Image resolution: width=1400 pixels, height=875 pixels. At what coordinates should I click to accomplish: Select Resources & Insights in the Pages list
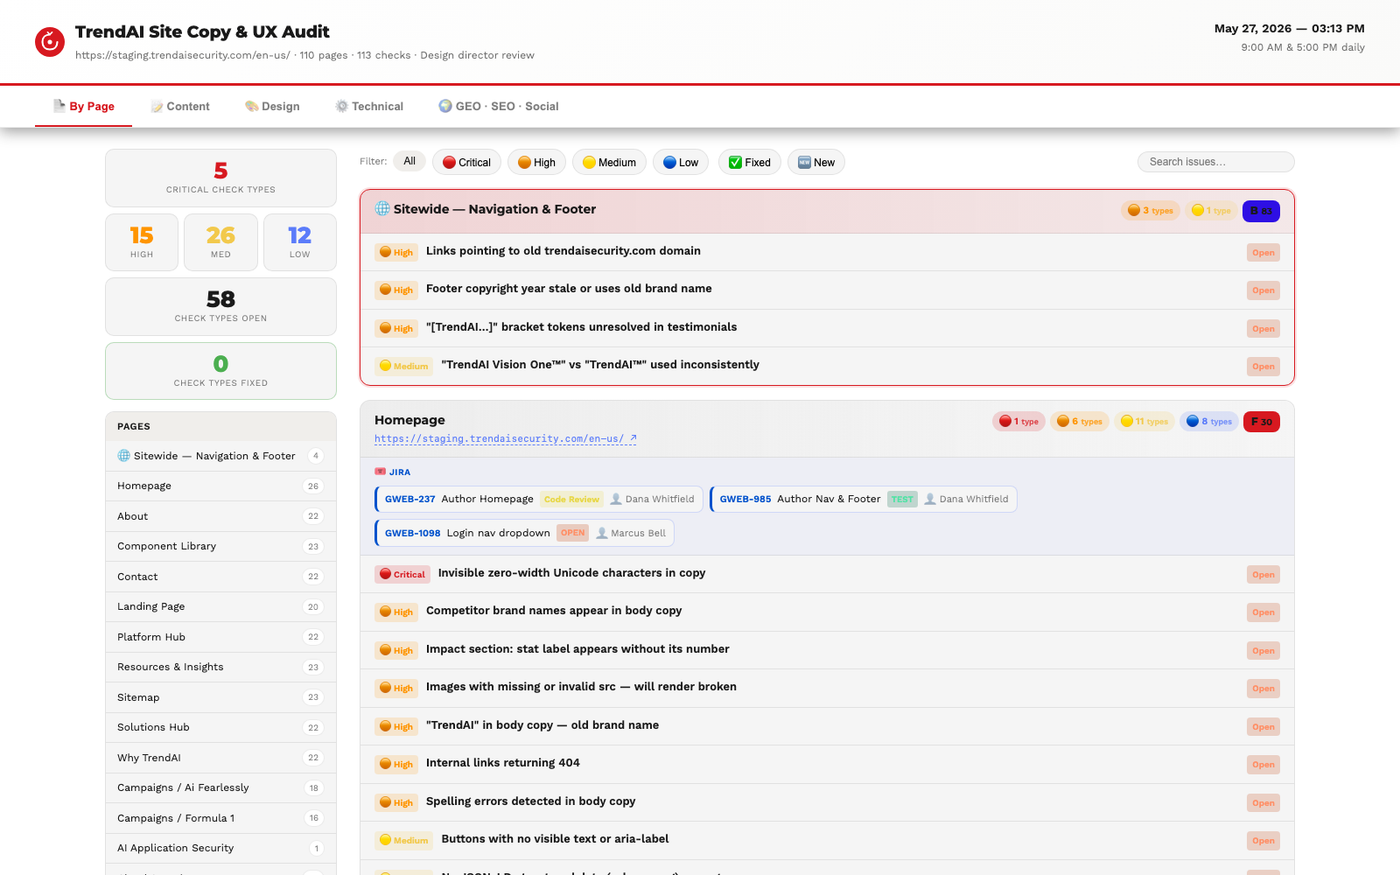point(220,667)
